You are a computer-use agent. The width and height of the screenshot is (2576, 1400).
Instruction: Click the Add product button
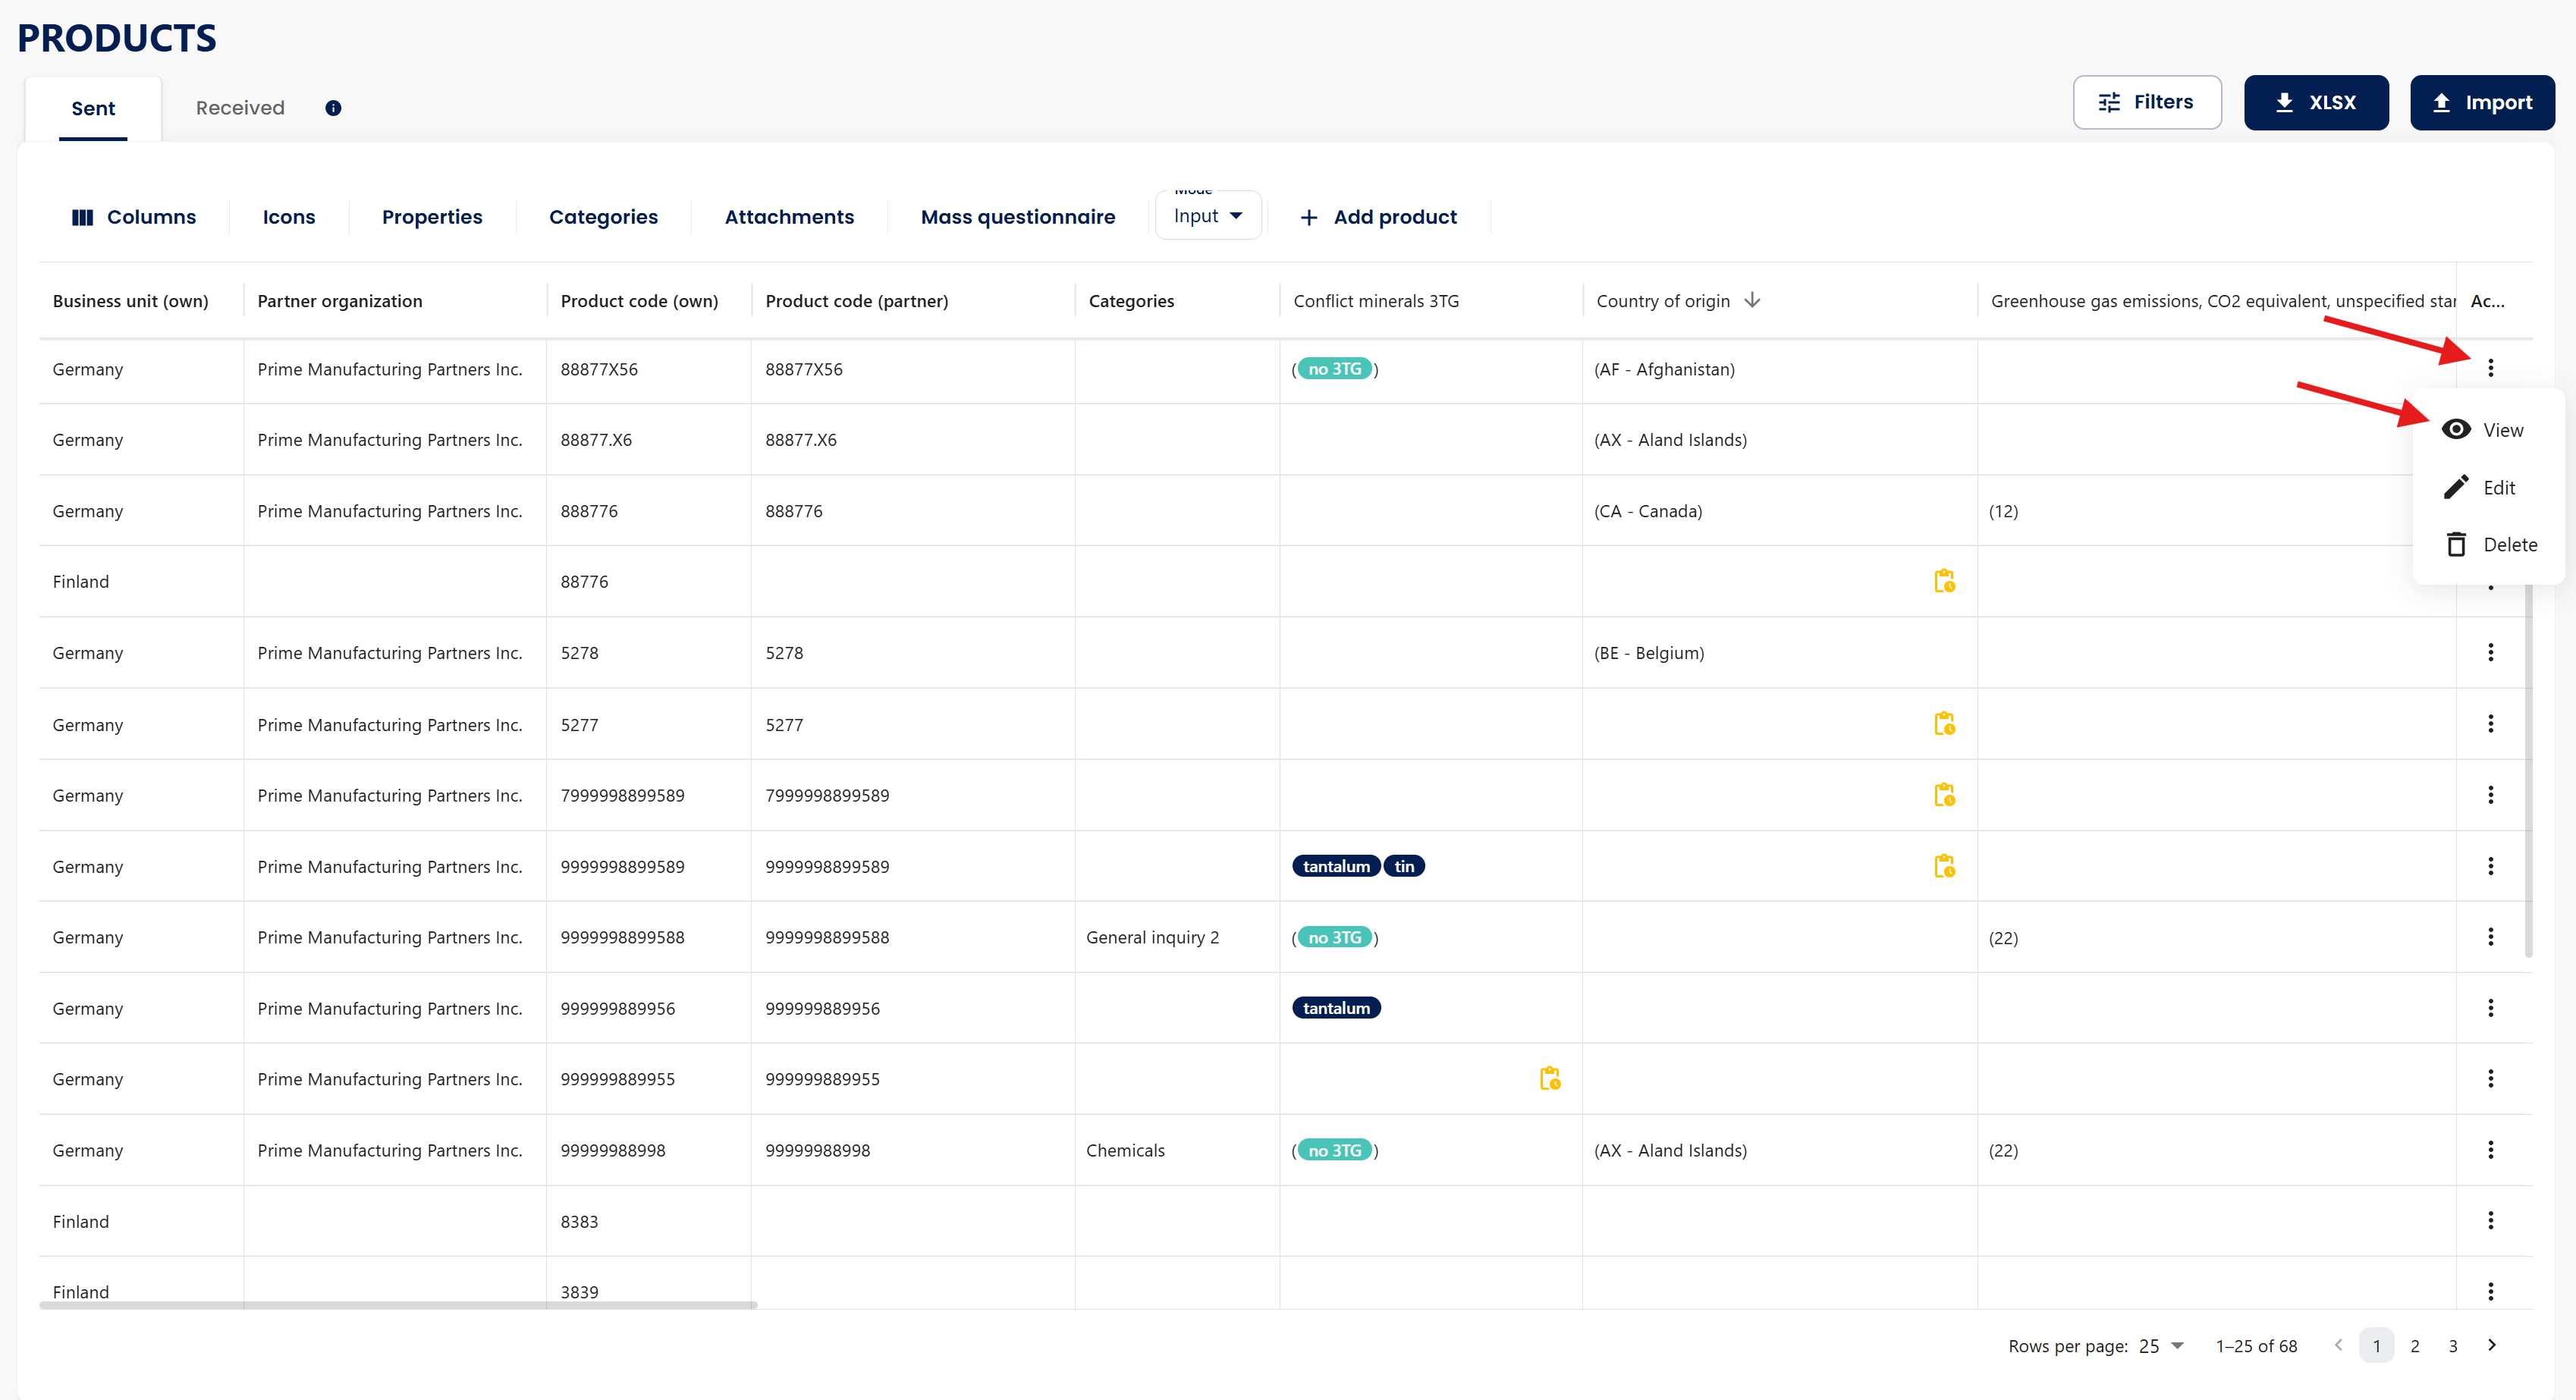pyautogui.click(x=1378, y=217)
